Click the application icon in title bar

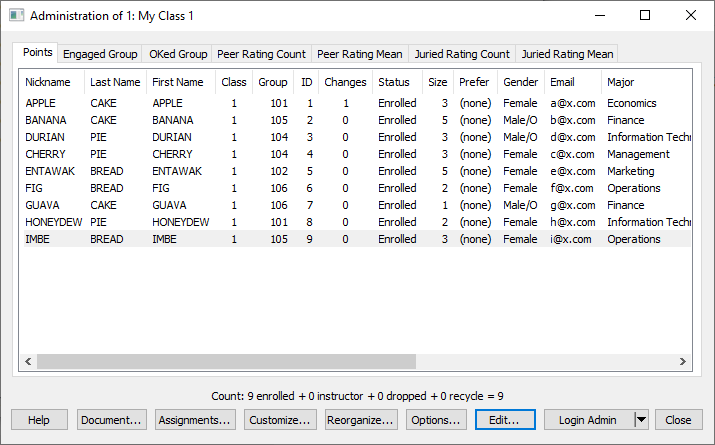pos(16,16)
